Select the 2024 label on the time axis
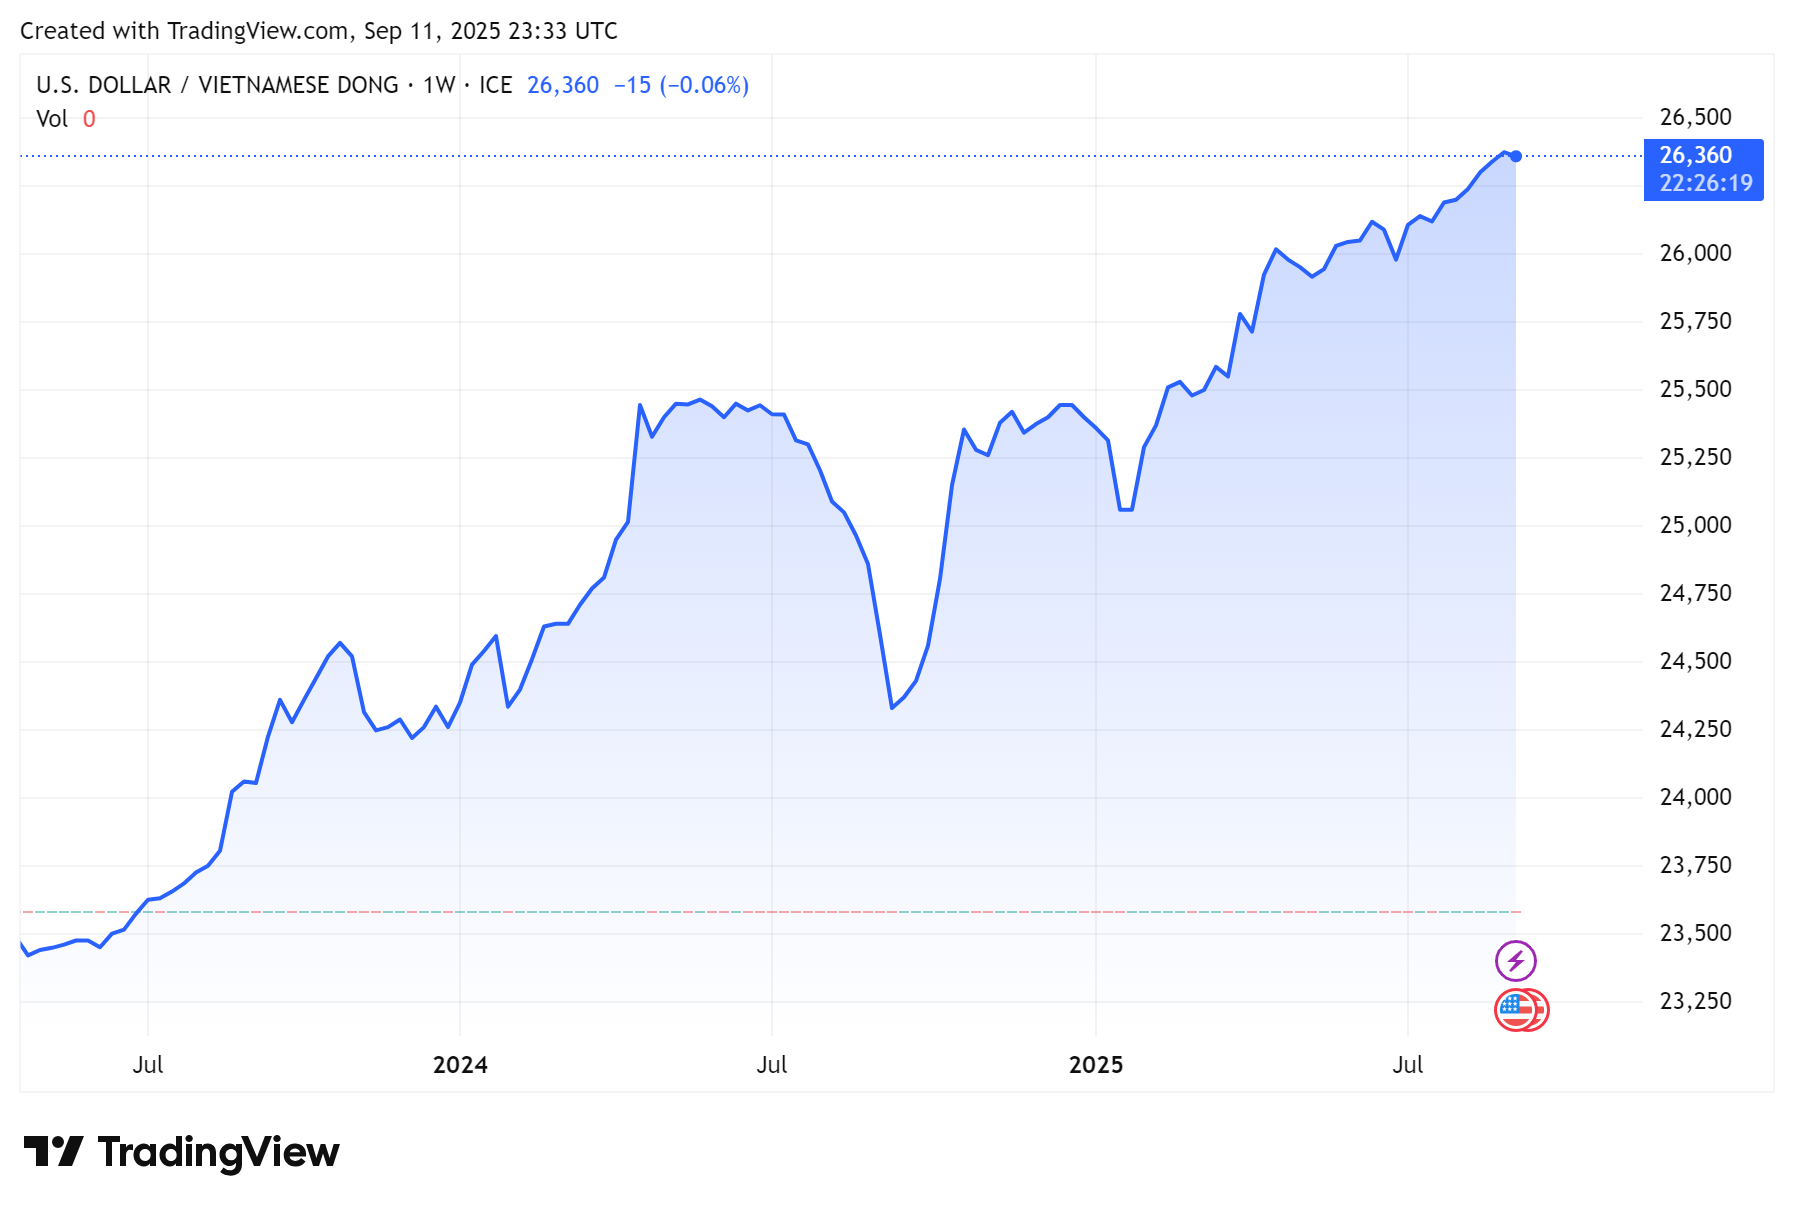This screenshot has height=1212, width=1794. (x=460, y=1065)
